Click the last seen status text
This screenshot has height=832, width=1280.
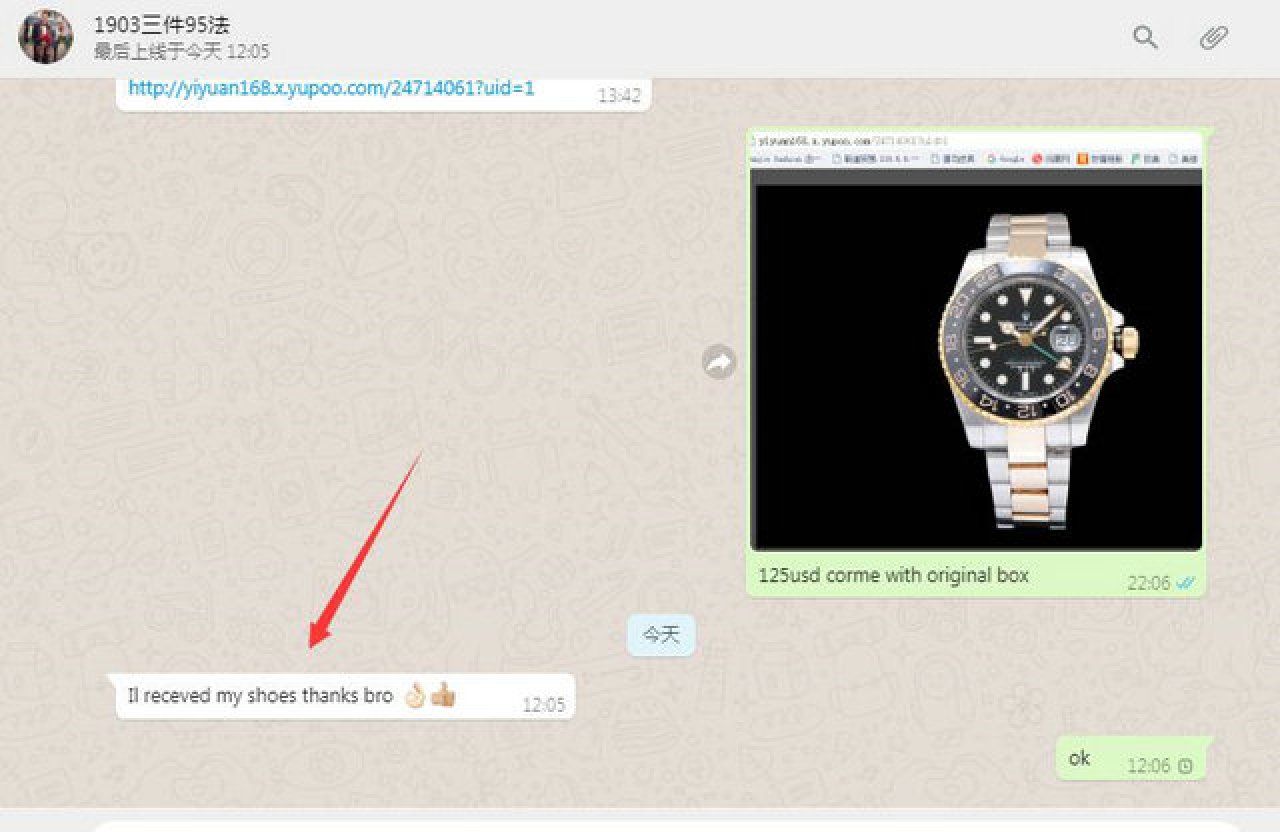click(181, 52)
